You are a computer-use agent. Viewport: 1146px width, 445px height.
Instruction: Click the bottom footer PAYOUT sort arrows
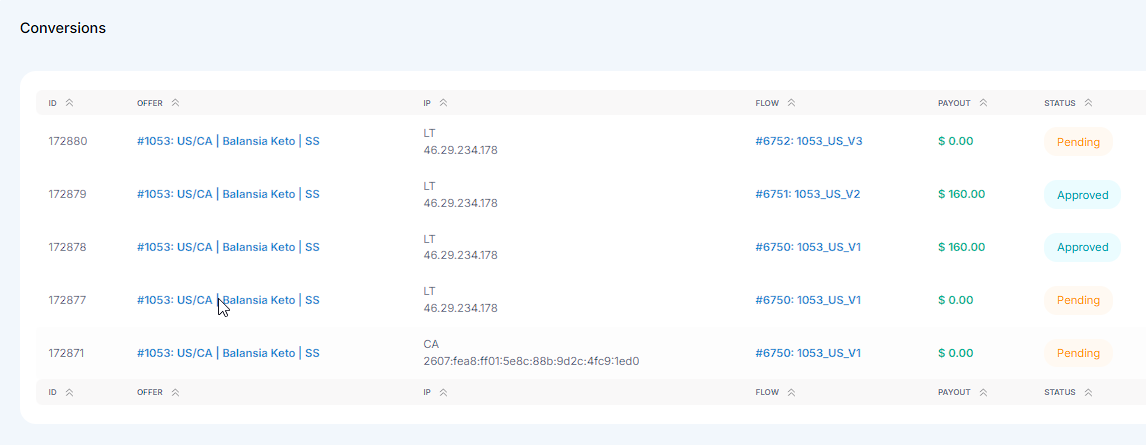(x=983, y=392)
